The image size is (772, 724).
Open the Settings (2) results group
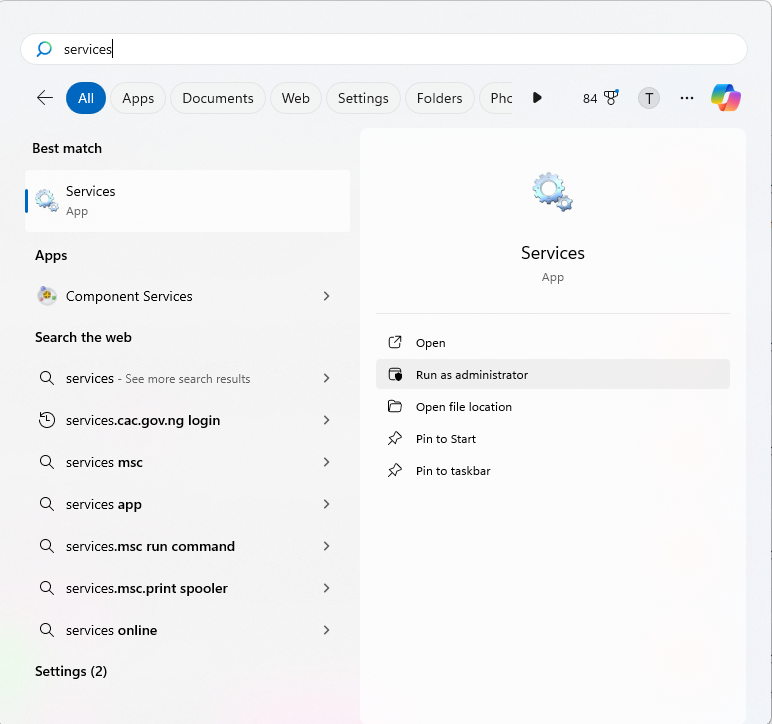click(71, 671)
